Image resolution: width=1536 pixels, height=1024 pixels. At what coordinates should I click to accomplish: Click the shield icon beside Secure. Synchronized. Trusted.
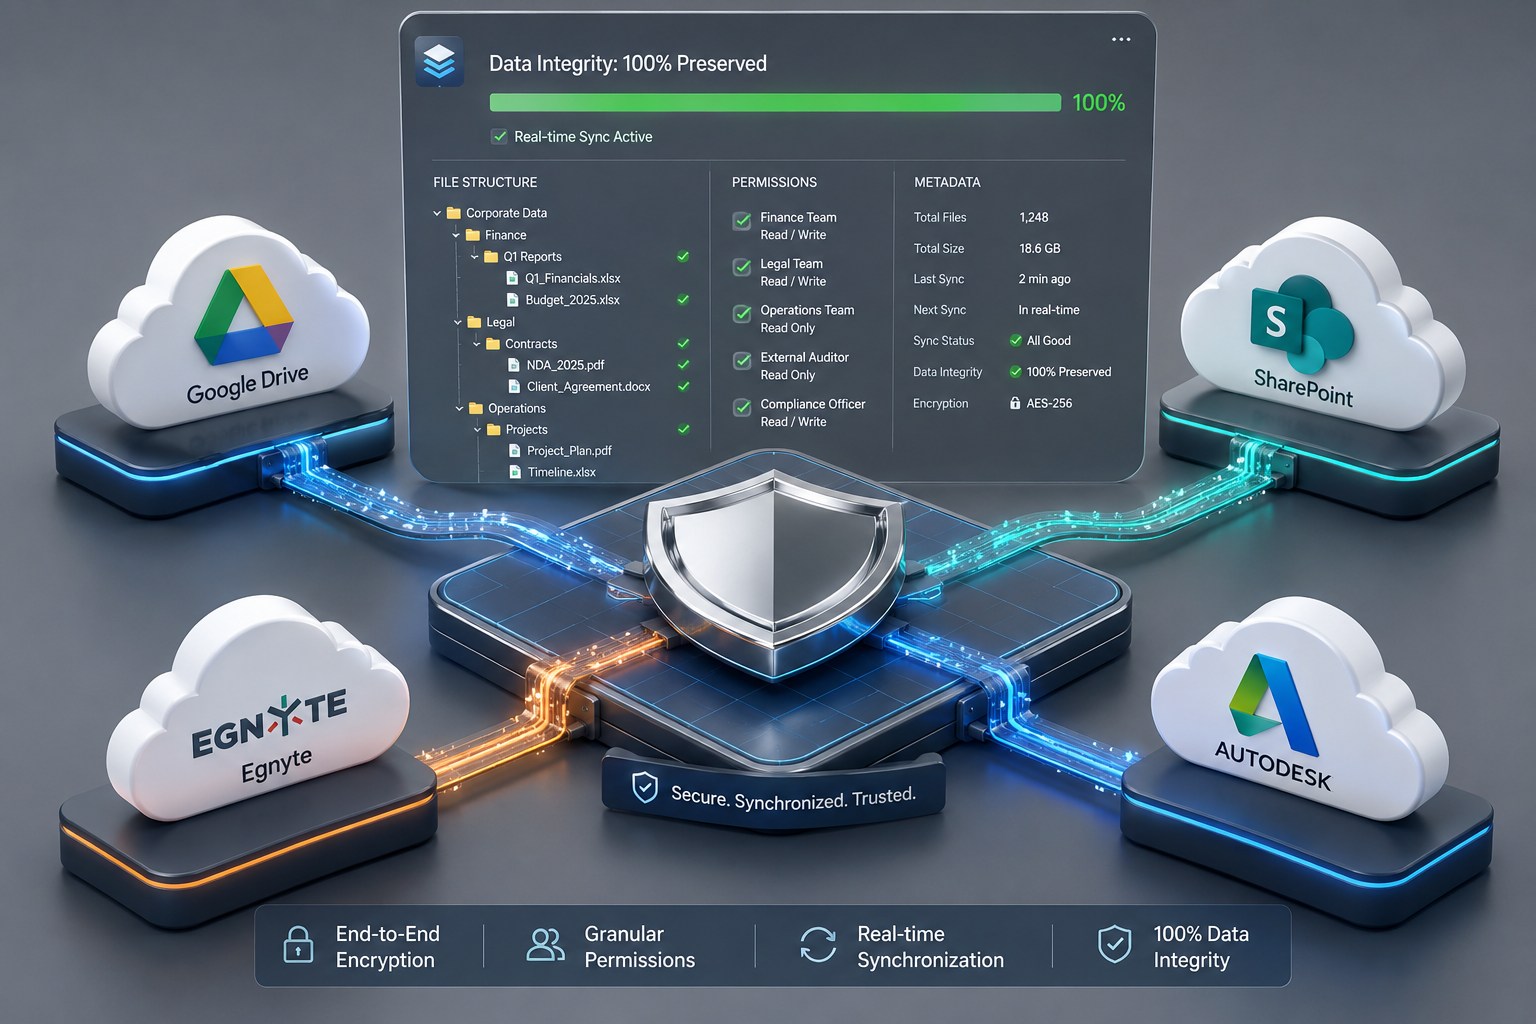pyautogui.click(x=645, y=789)
